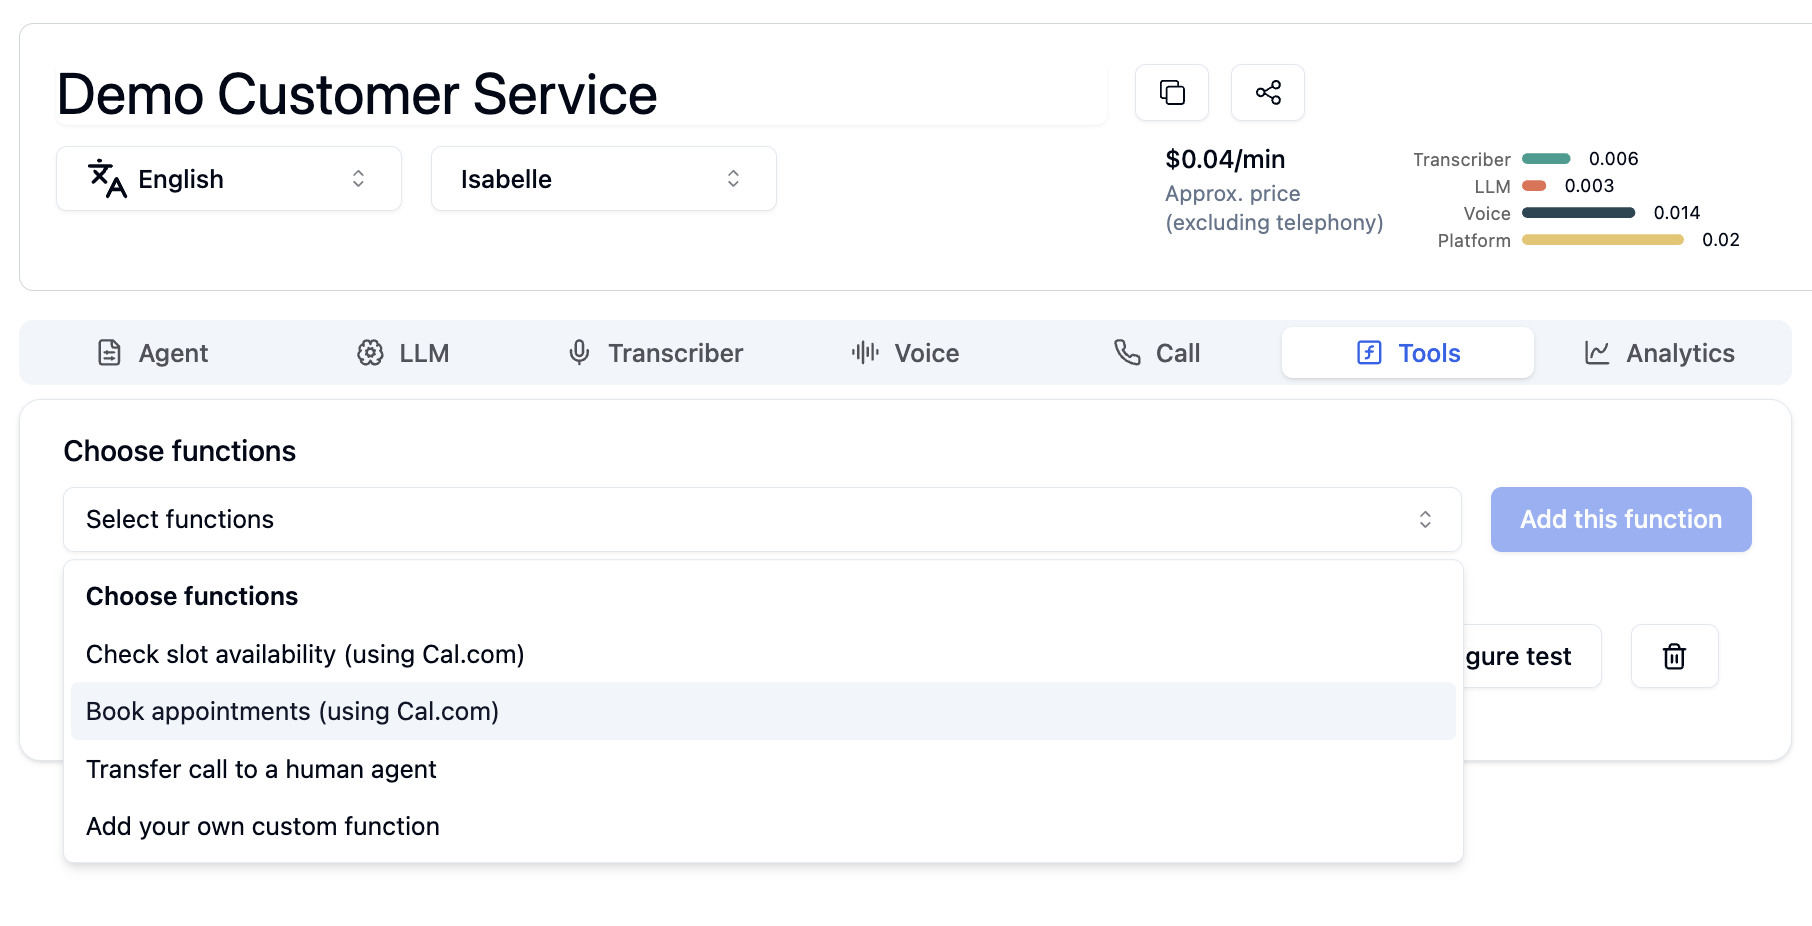
Task: Click the Voice value 0.014
Action: pyautogui.click(x=1677, y=213)
